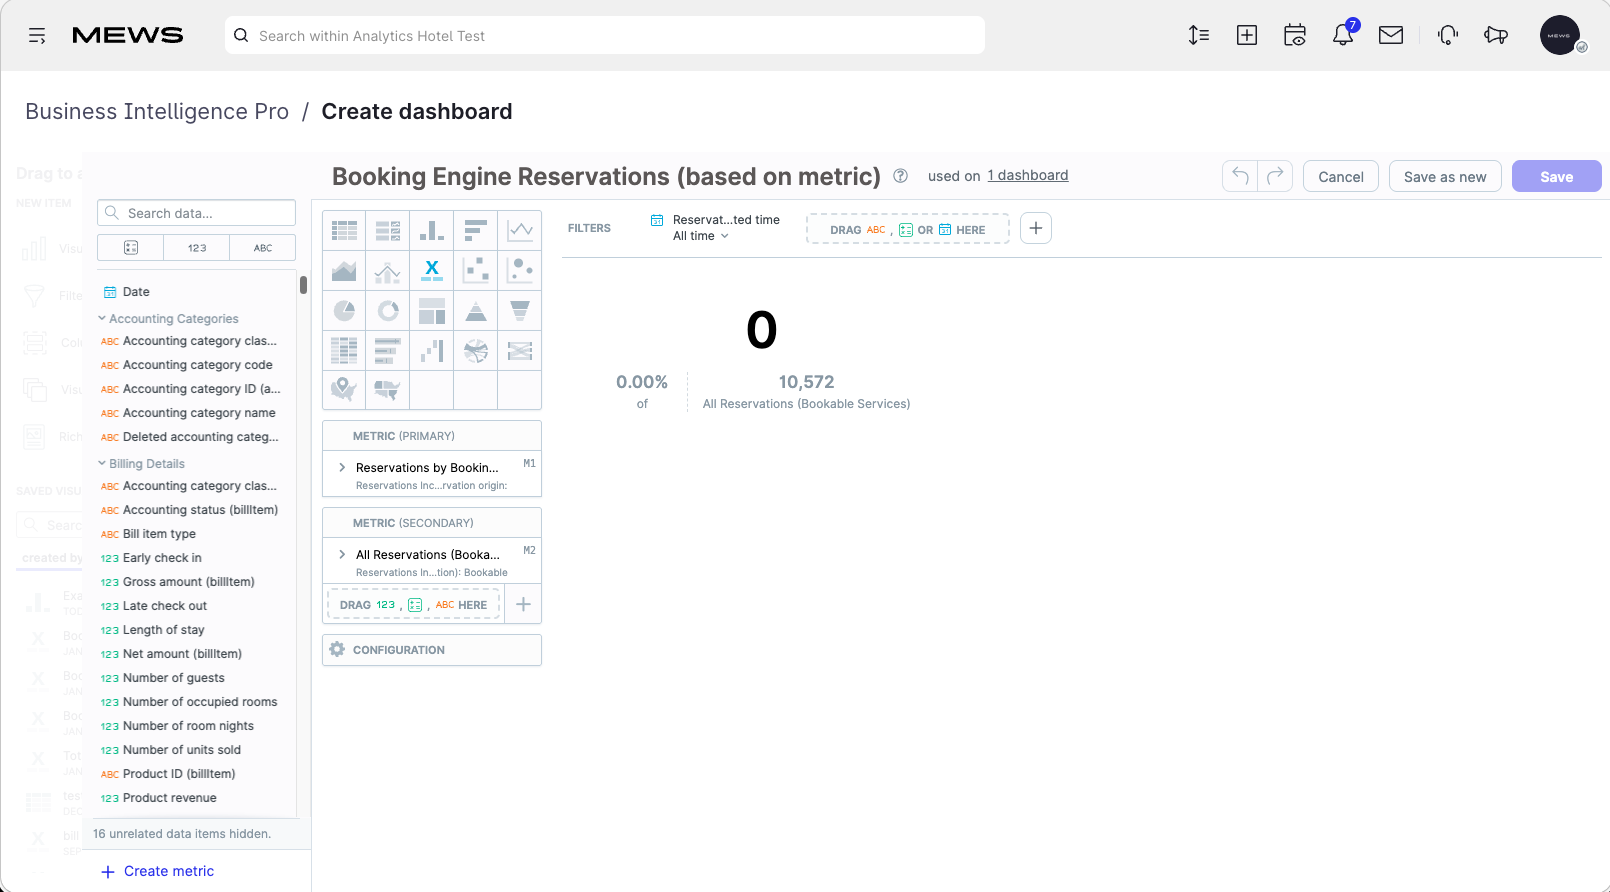
Task: Pick the Bubble chart visualization
Action: 520,270
